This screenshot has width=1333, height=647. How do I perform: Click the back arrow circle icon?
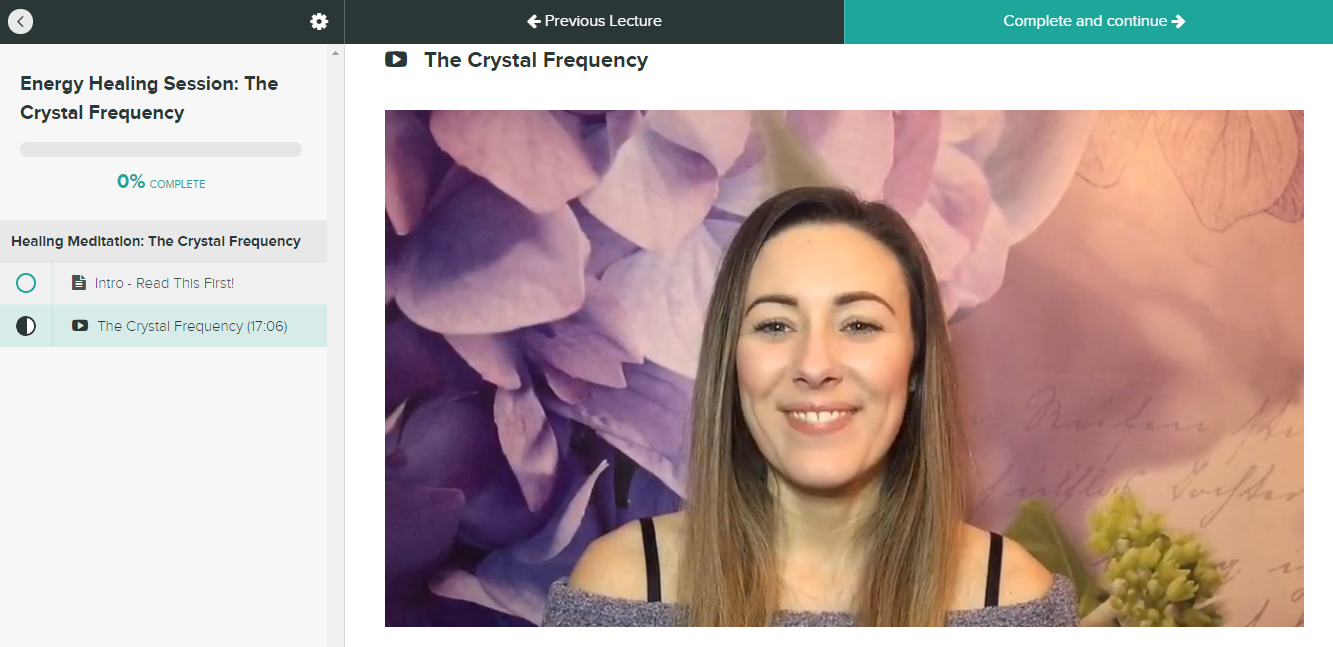pyautogui.click(x=20, y=21)
